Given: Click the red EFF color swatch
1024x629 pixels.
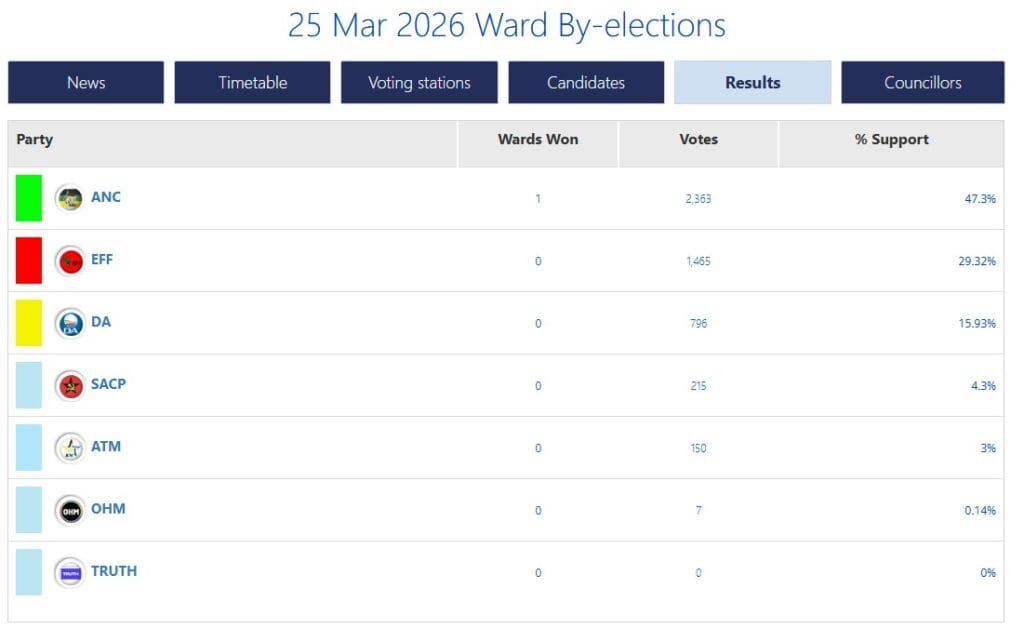Looking at the screenshot, I should [x=29, y=261].
